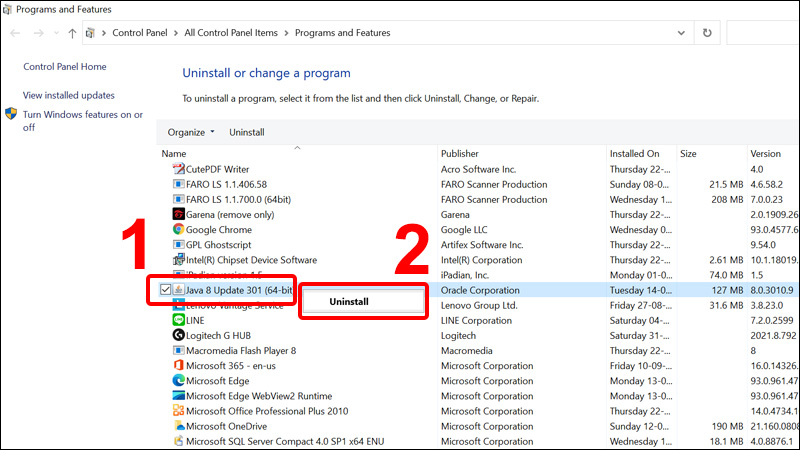Click the FARO LS 1.1.700.0 (64bit) icon
Image resolution: width=800 pixels, height=450 pixels.
[x=178, y=199]
